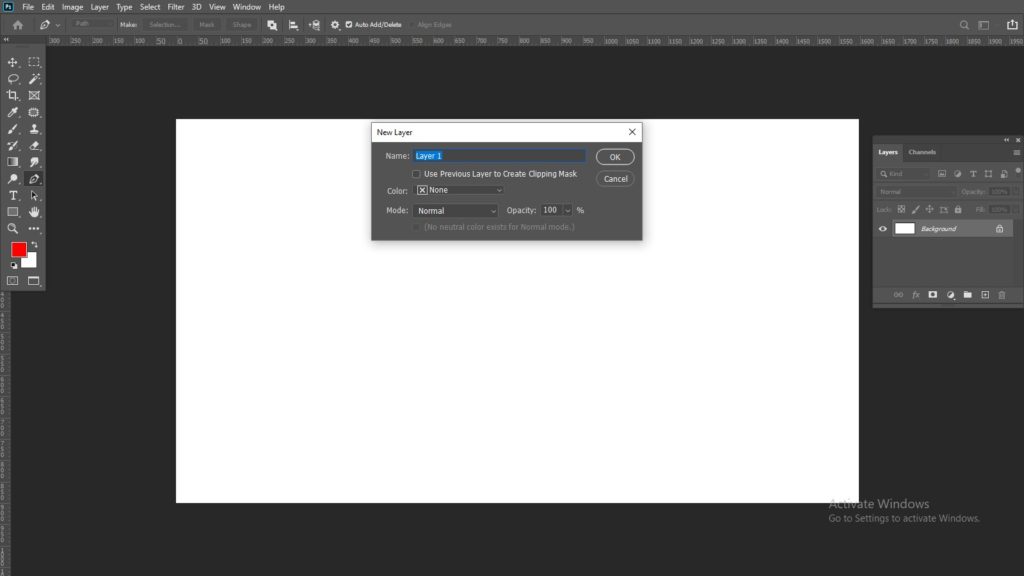This screenshot has width=1024, height=576.
Task: Toggle the filter for type layers
Action: point(973,174)
